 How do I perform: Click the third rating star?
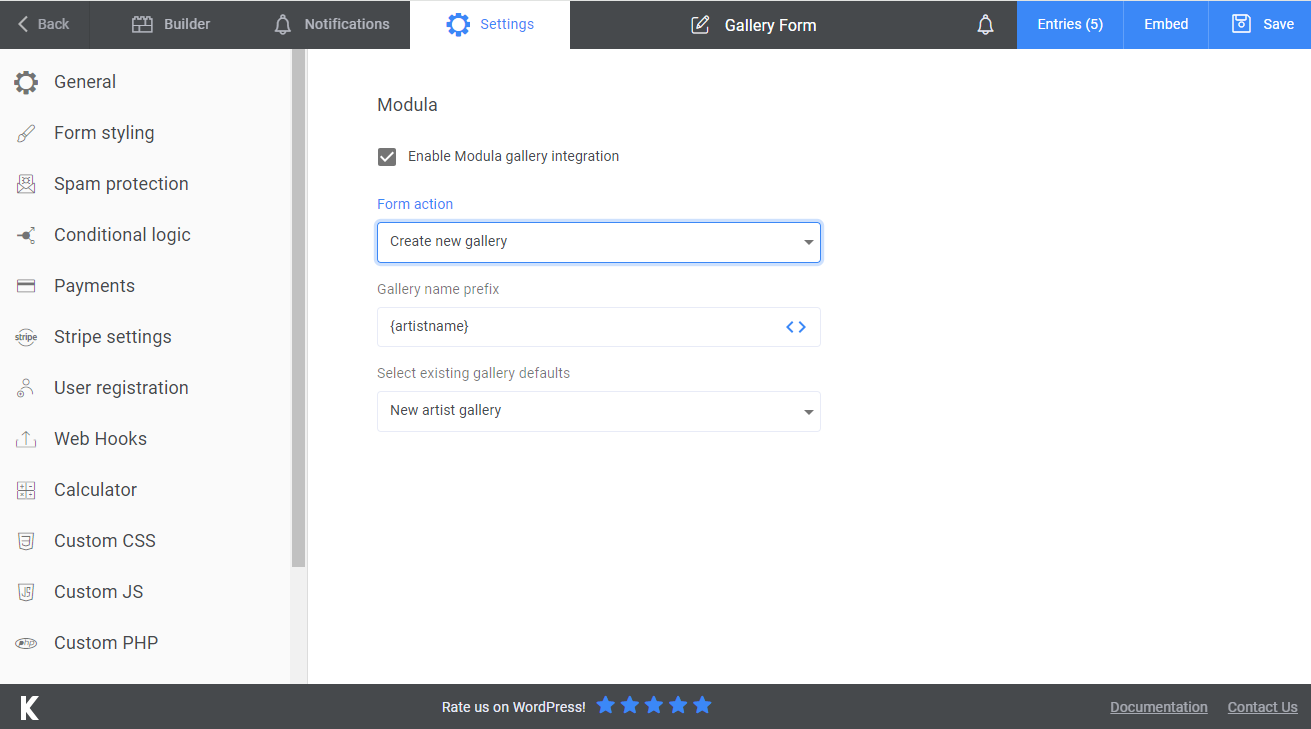point(654,705)
